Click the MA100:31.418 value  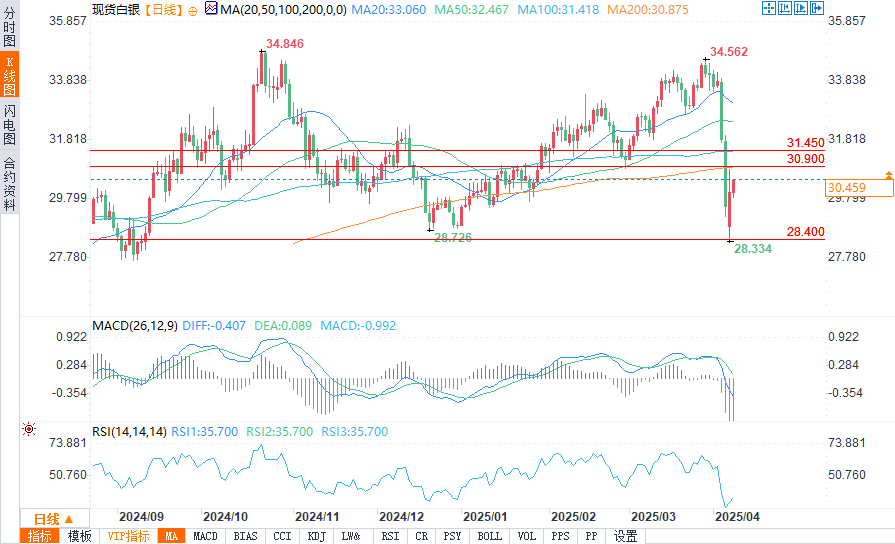coord(558,10)
